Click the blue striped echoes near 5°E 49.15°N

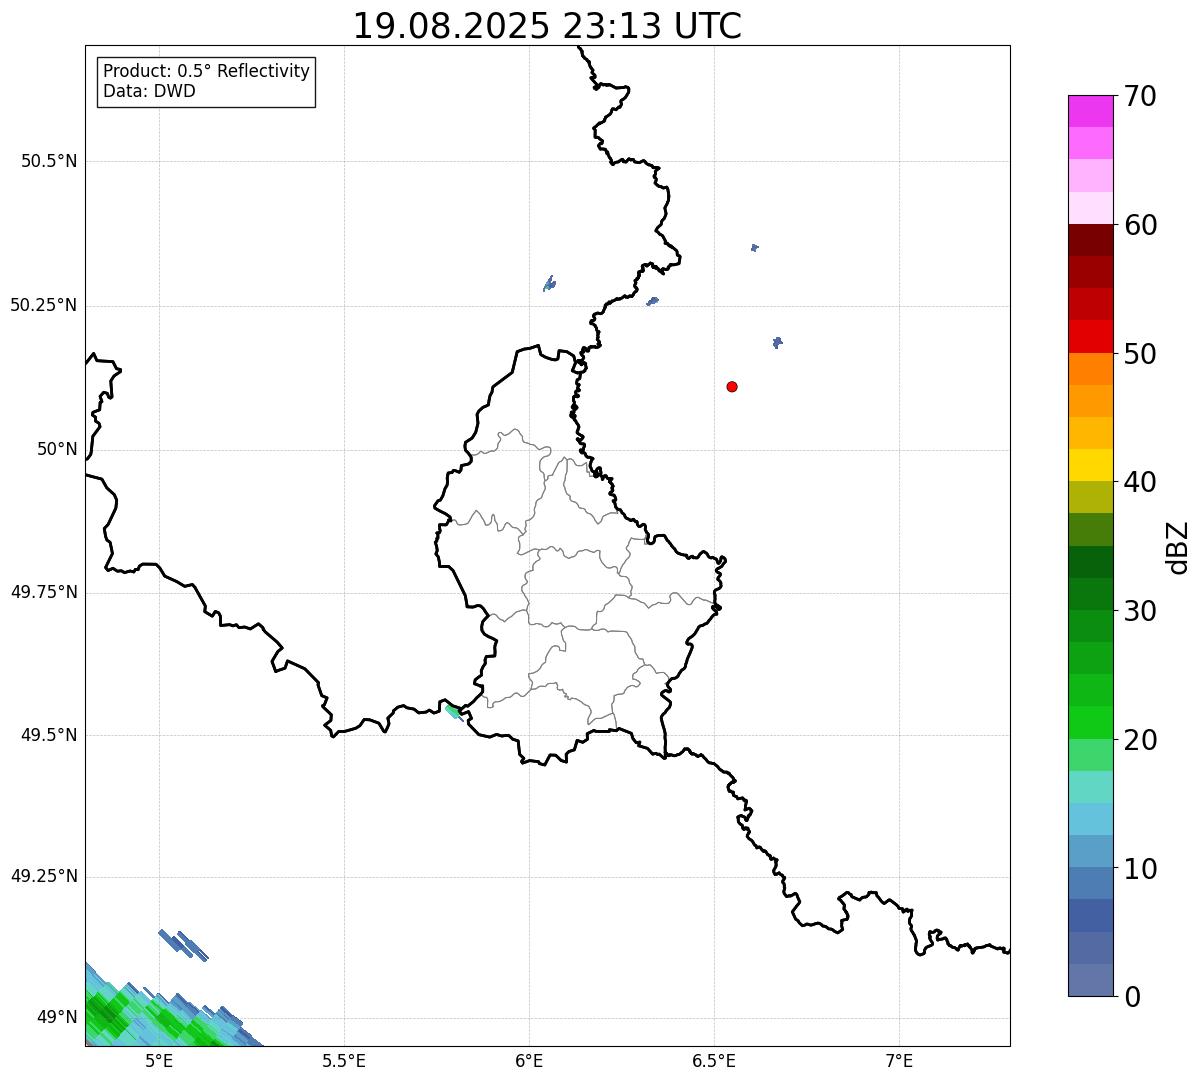[183, 944]
